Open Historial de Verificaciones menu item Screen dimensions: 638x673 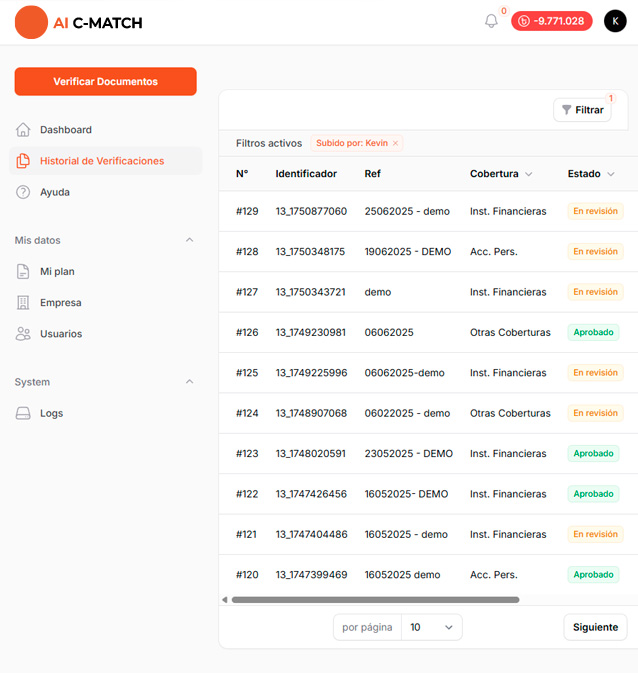click(102, 161)
